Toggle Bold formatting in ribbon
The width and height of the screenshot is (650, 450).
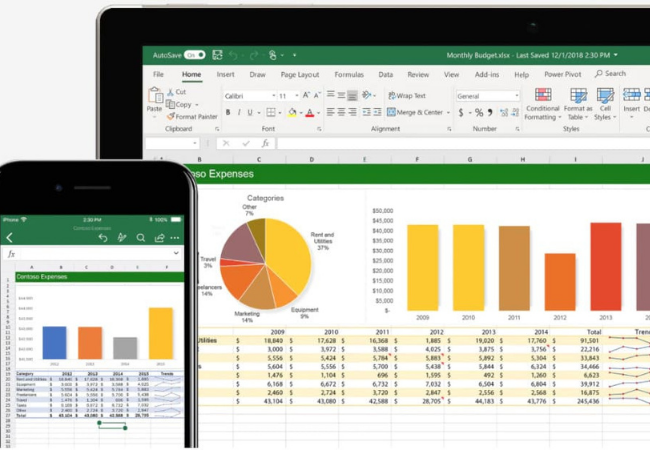tap(229, 112)
